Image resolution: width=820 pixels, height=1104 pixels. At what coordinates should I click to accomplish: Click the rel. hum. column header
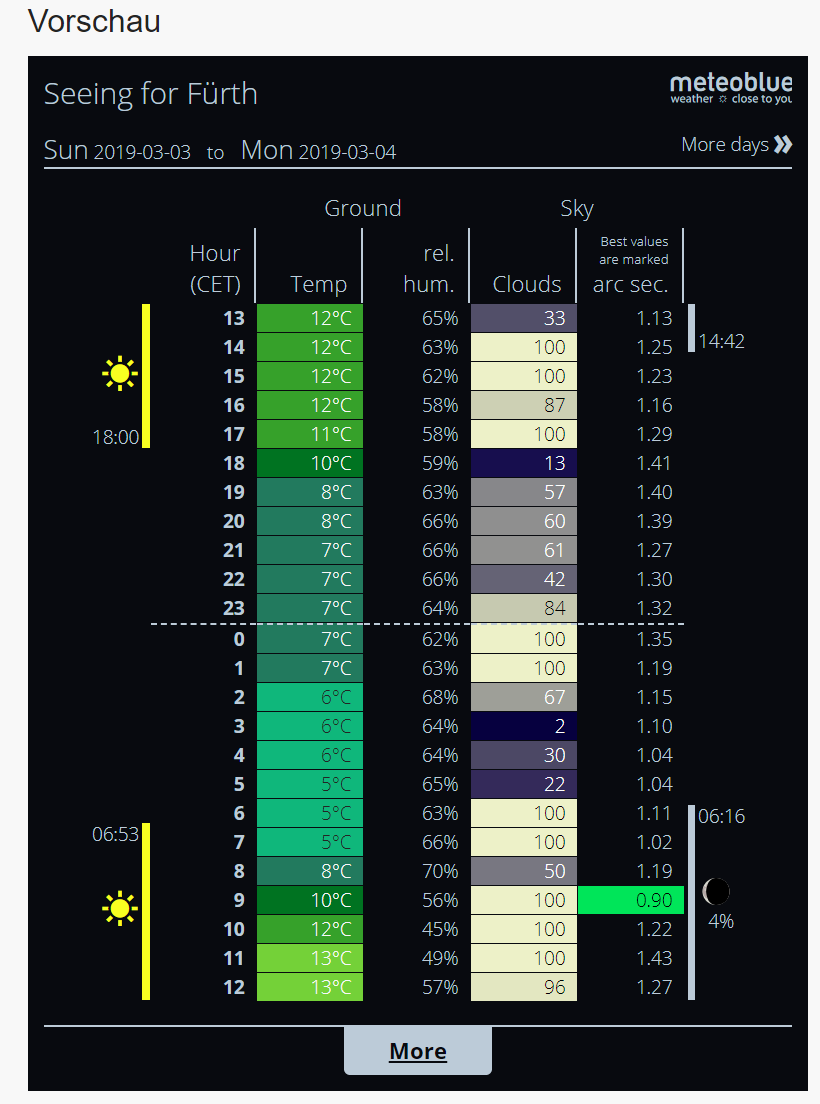point(430,270)
